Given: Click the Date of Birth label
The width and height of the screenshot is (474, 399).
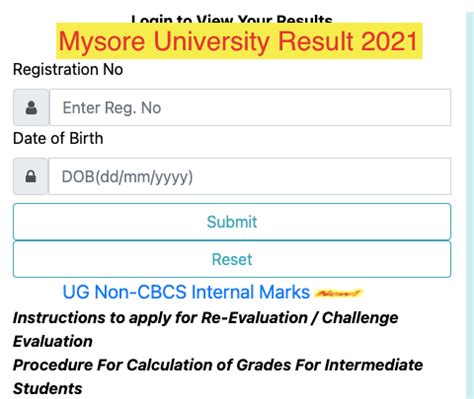Looking at the screenshot, I should [58, 138].
